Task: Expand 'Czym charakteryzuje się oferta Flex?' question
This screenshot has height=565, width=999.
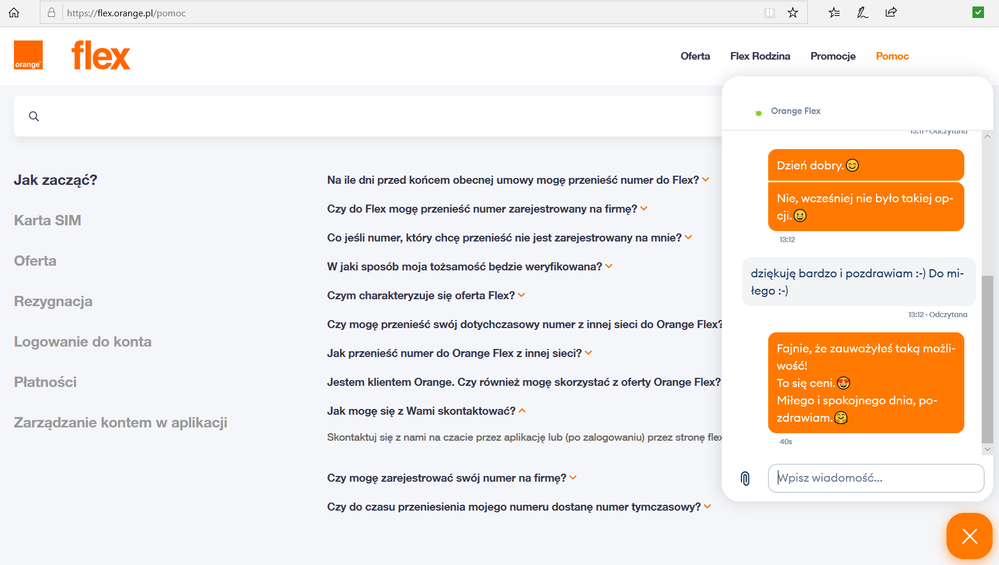Action: point(426,295)
